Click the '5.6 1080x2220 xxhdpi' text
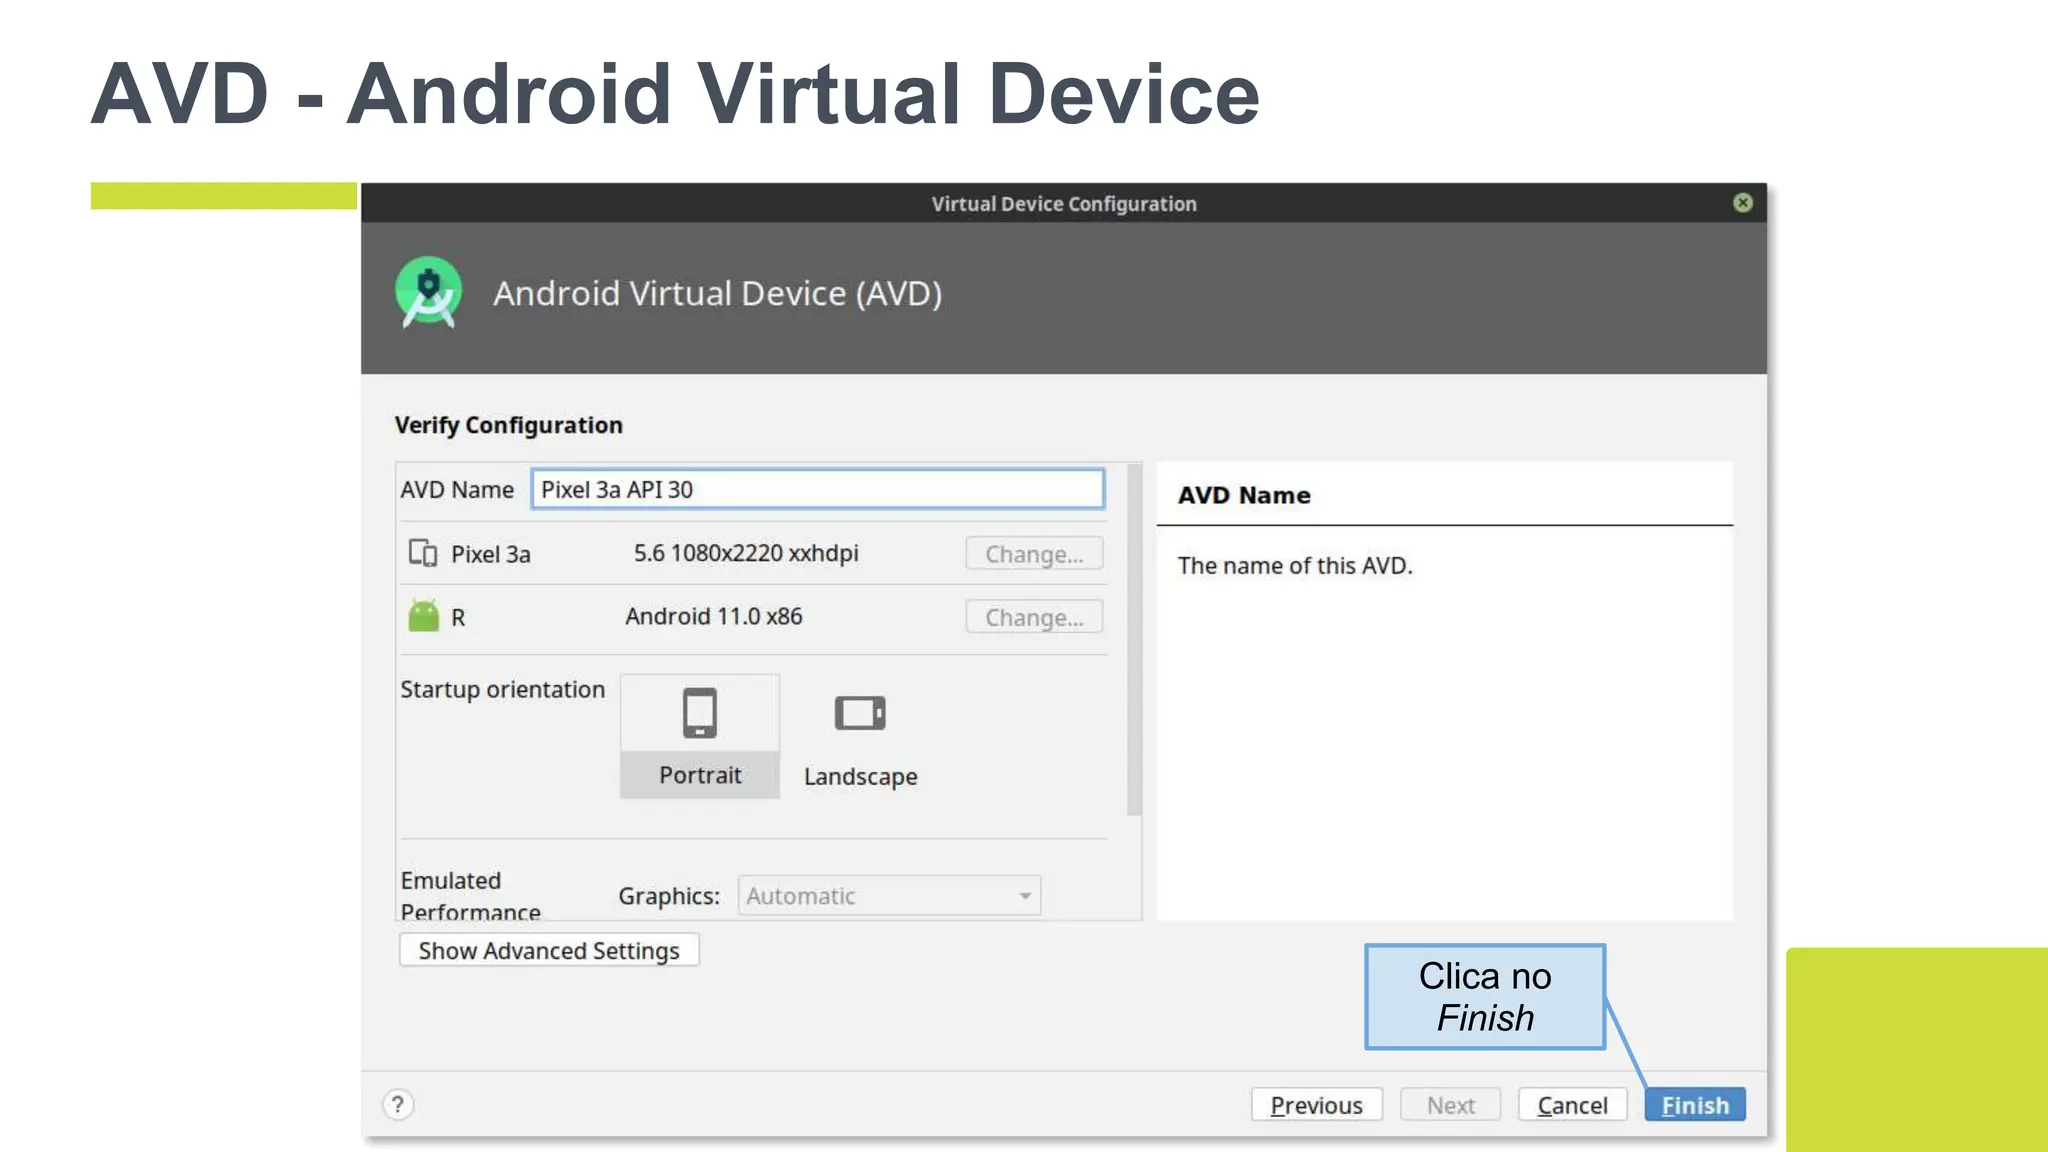Screen dimensions: 2048x1152 [x=746, y=553]
